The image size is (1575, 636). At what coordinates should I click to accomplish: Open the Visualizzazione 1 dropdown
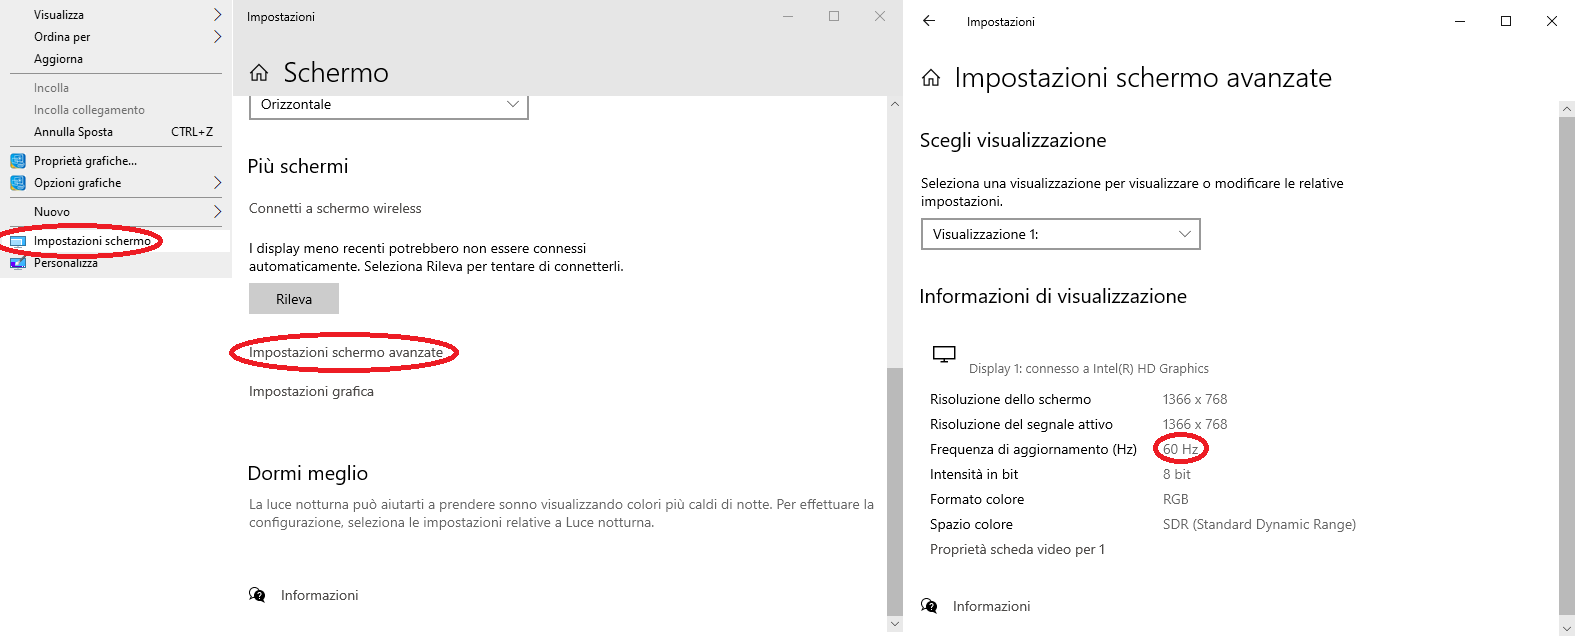pyautogui.click(x=1060, y=234)
